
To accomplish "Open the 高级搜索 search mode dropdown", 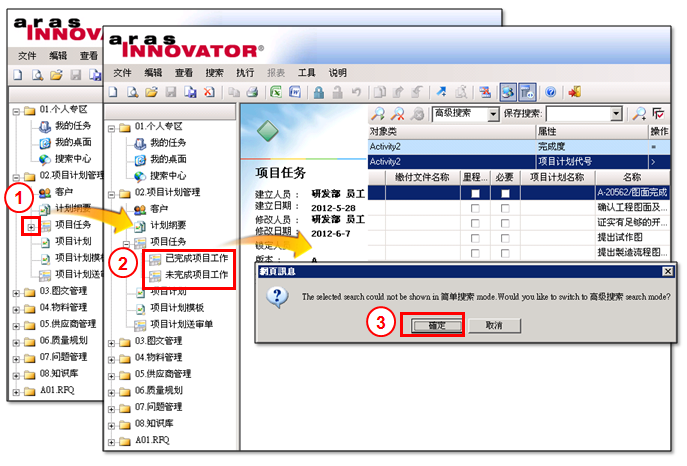I will pos(493,114).
